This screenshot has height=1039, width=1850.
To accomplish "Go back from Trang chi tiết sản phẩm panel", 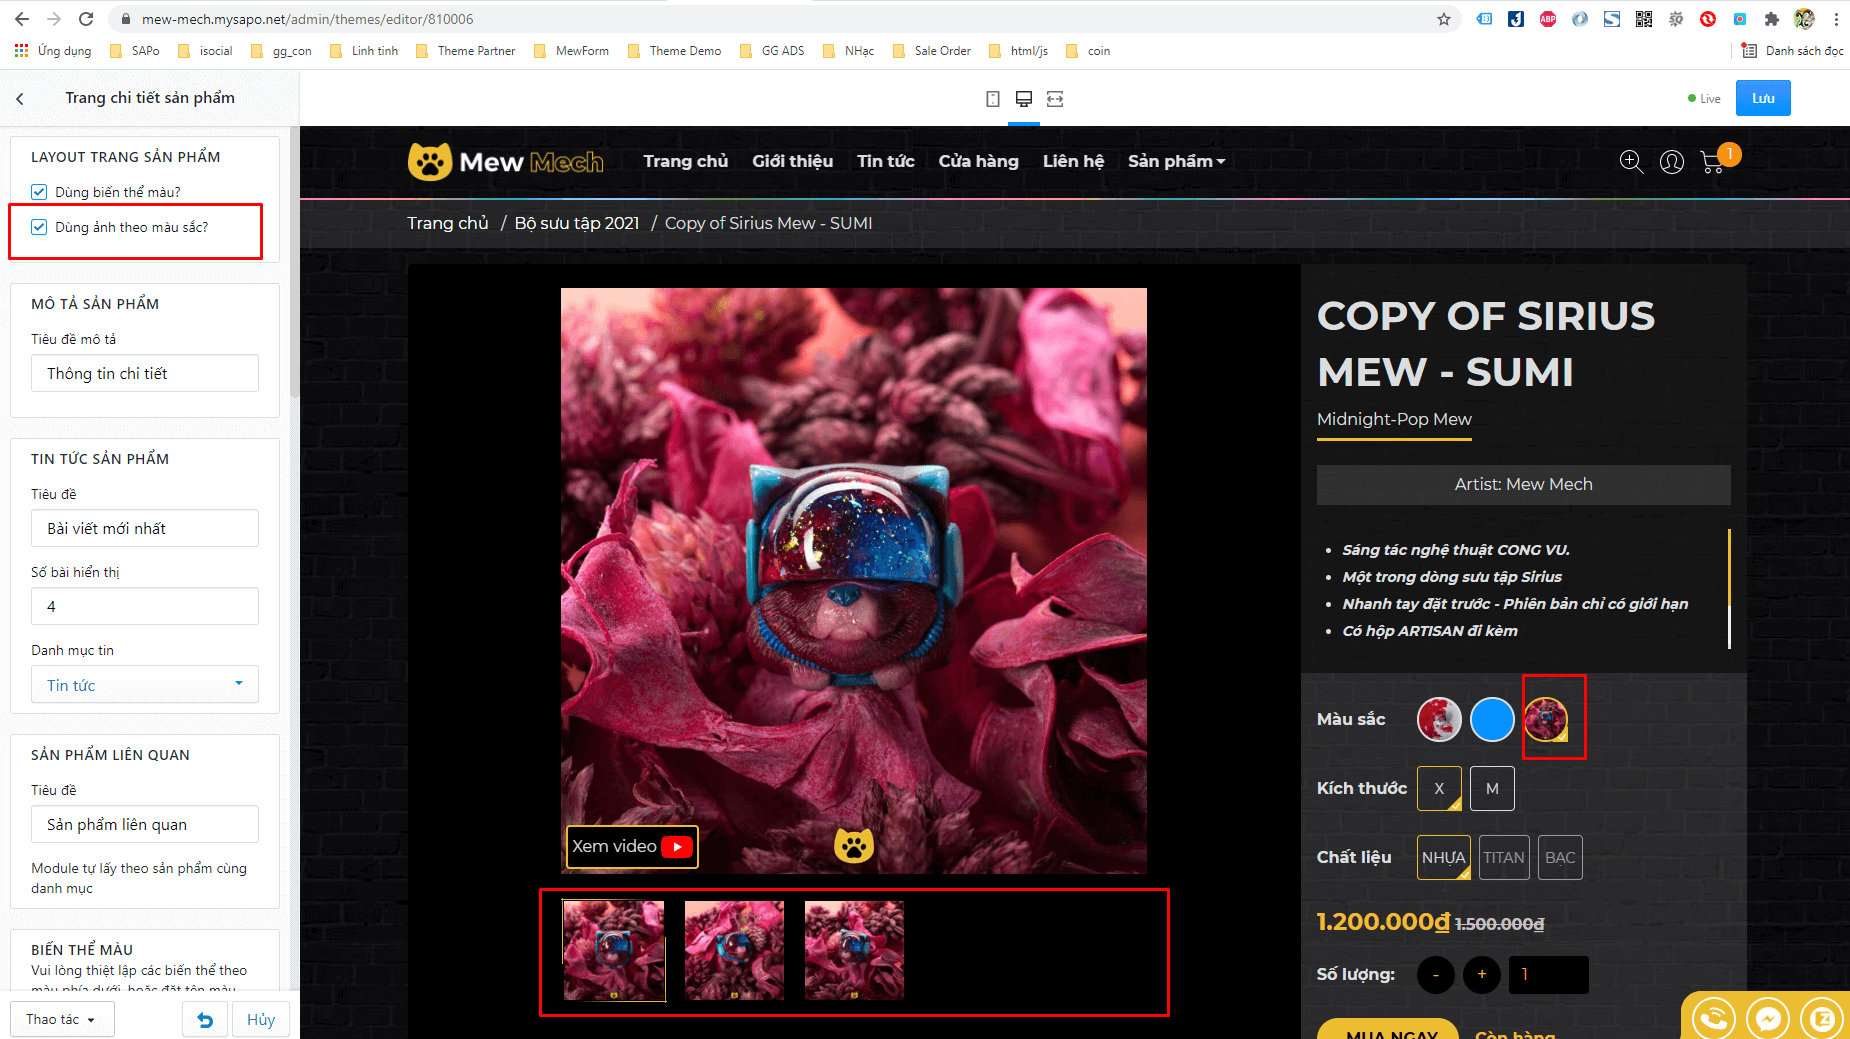I will coord(20,98).
